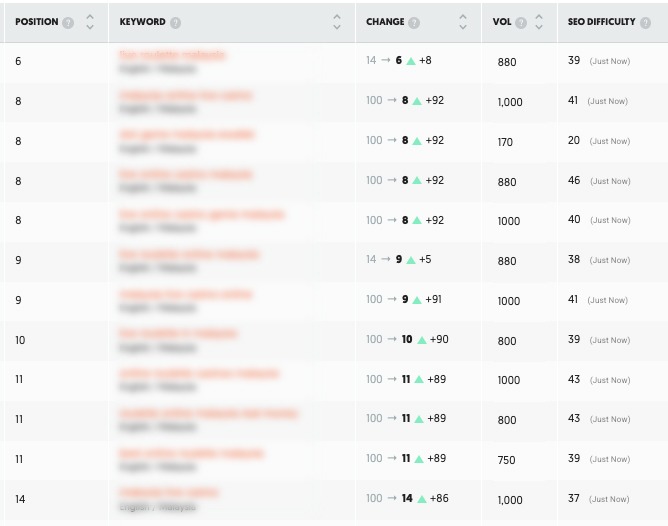
Task: Click the change cell '100 → 10 +90'
Action: (407, 339)
